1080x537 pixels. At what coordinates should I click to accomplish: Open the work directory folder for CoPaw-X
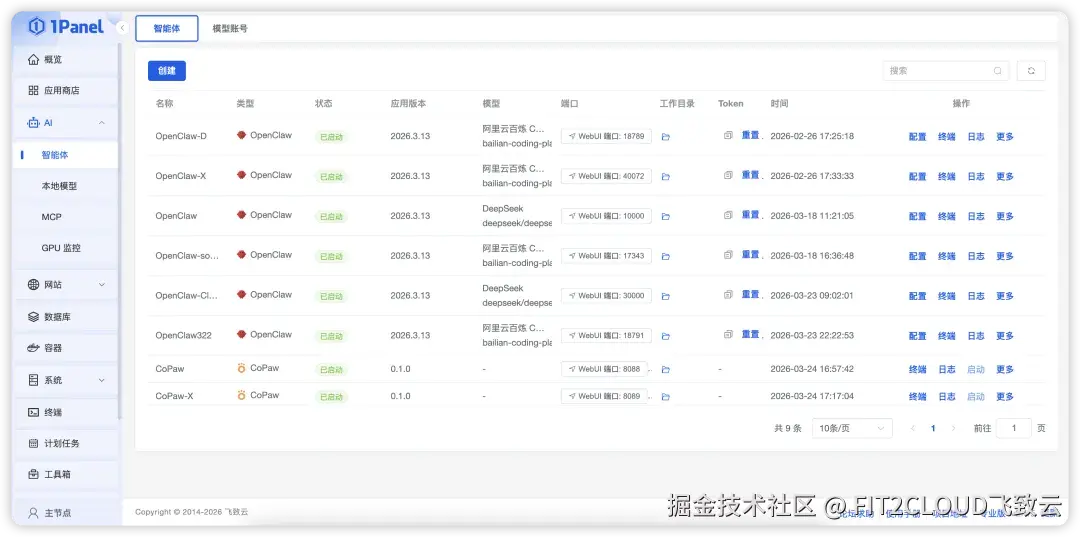(665, 397)
